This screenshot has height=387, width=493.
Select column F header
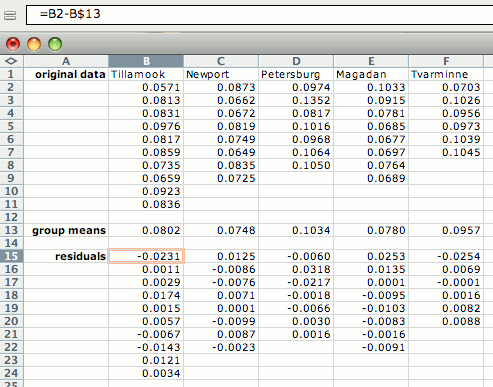pos(446,61)
